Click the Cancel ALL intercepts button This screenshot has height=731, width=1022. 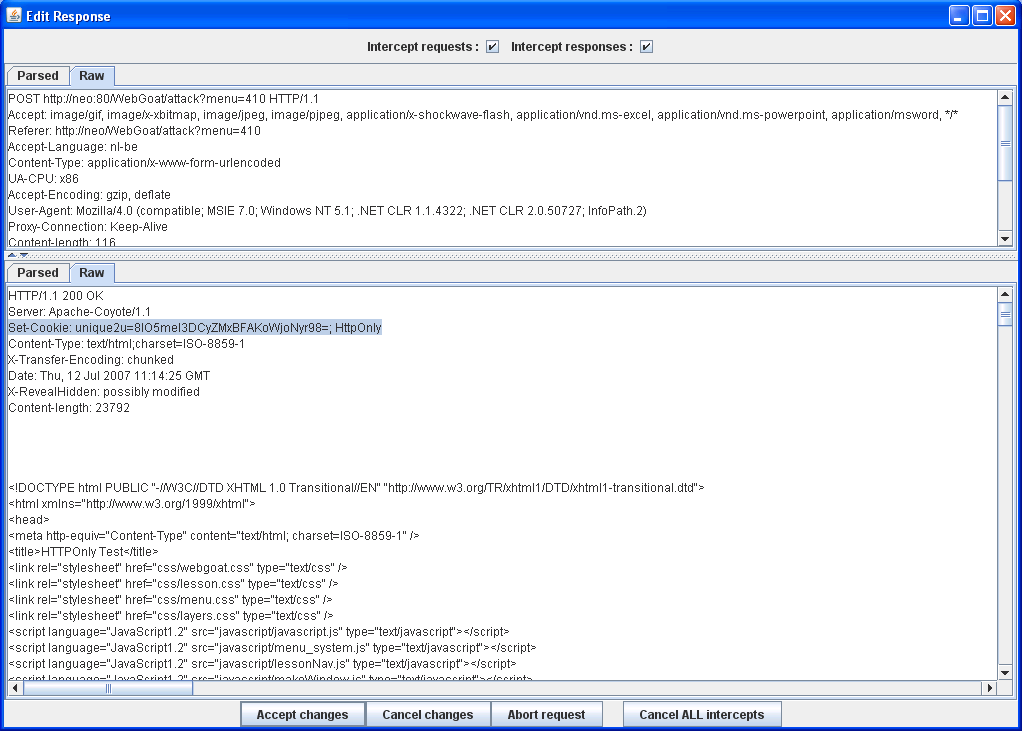pyautogui.click(x=701, y=715)
